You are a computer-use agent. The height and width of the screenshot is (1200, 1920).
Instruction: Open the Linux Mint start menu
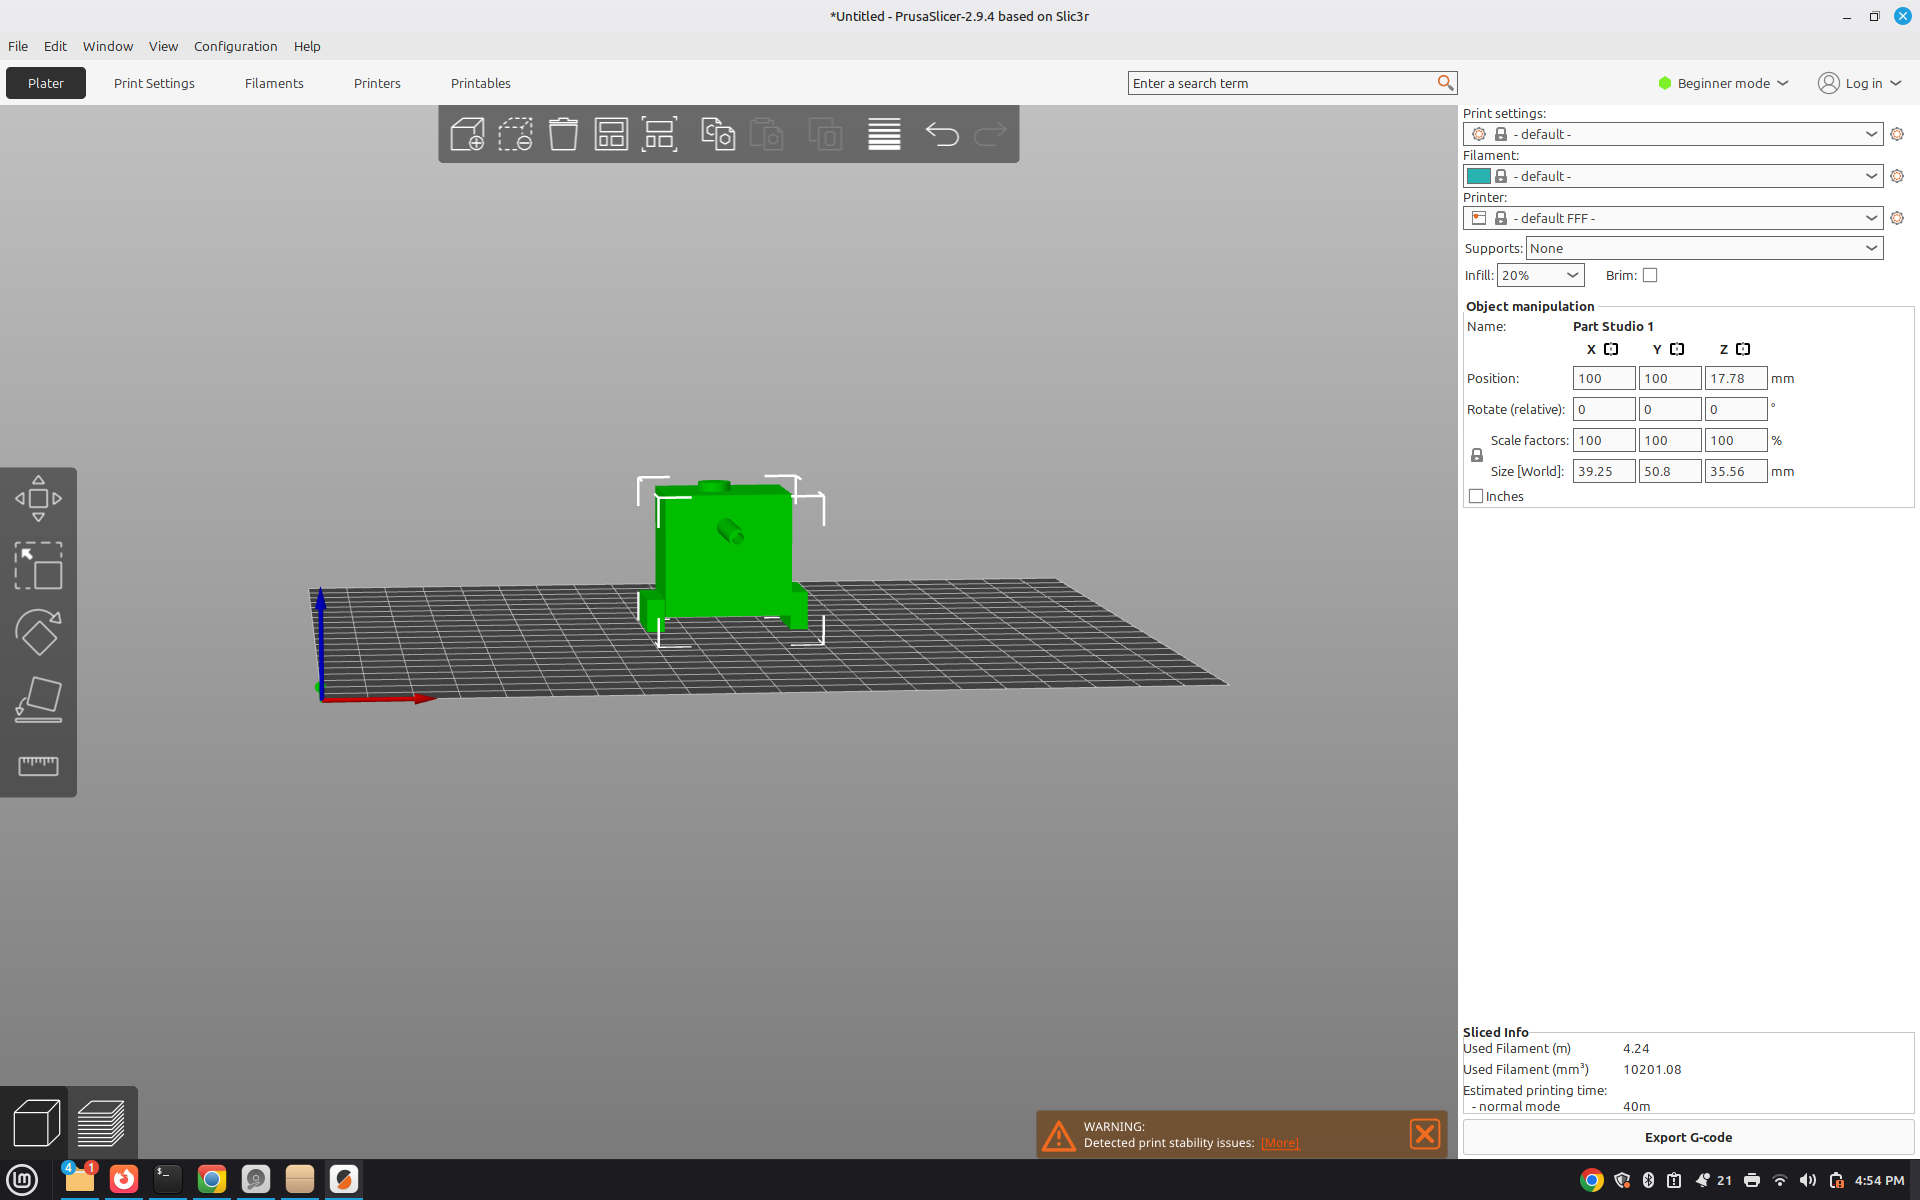(22, 1179)
